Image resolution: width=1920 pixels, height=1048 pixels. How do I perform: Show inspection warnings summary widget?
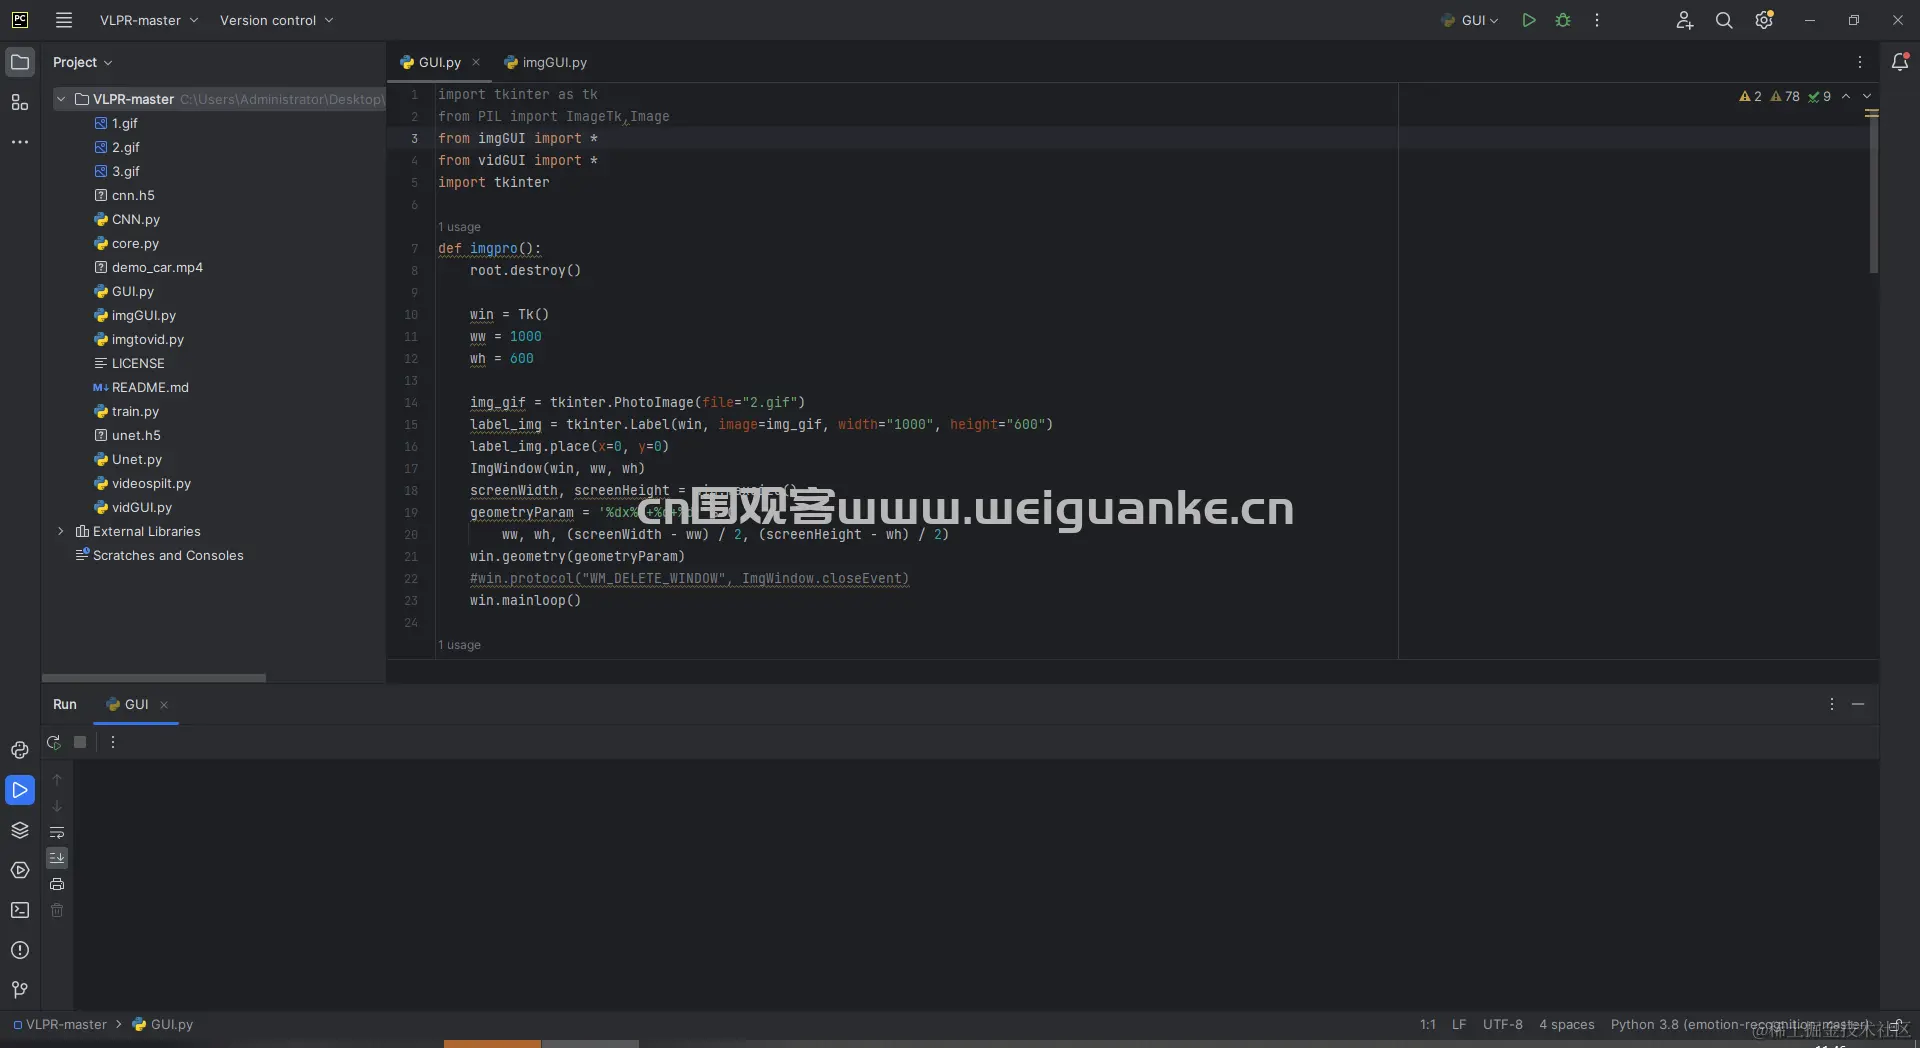pyautogui.click(x=1785, y=97)
